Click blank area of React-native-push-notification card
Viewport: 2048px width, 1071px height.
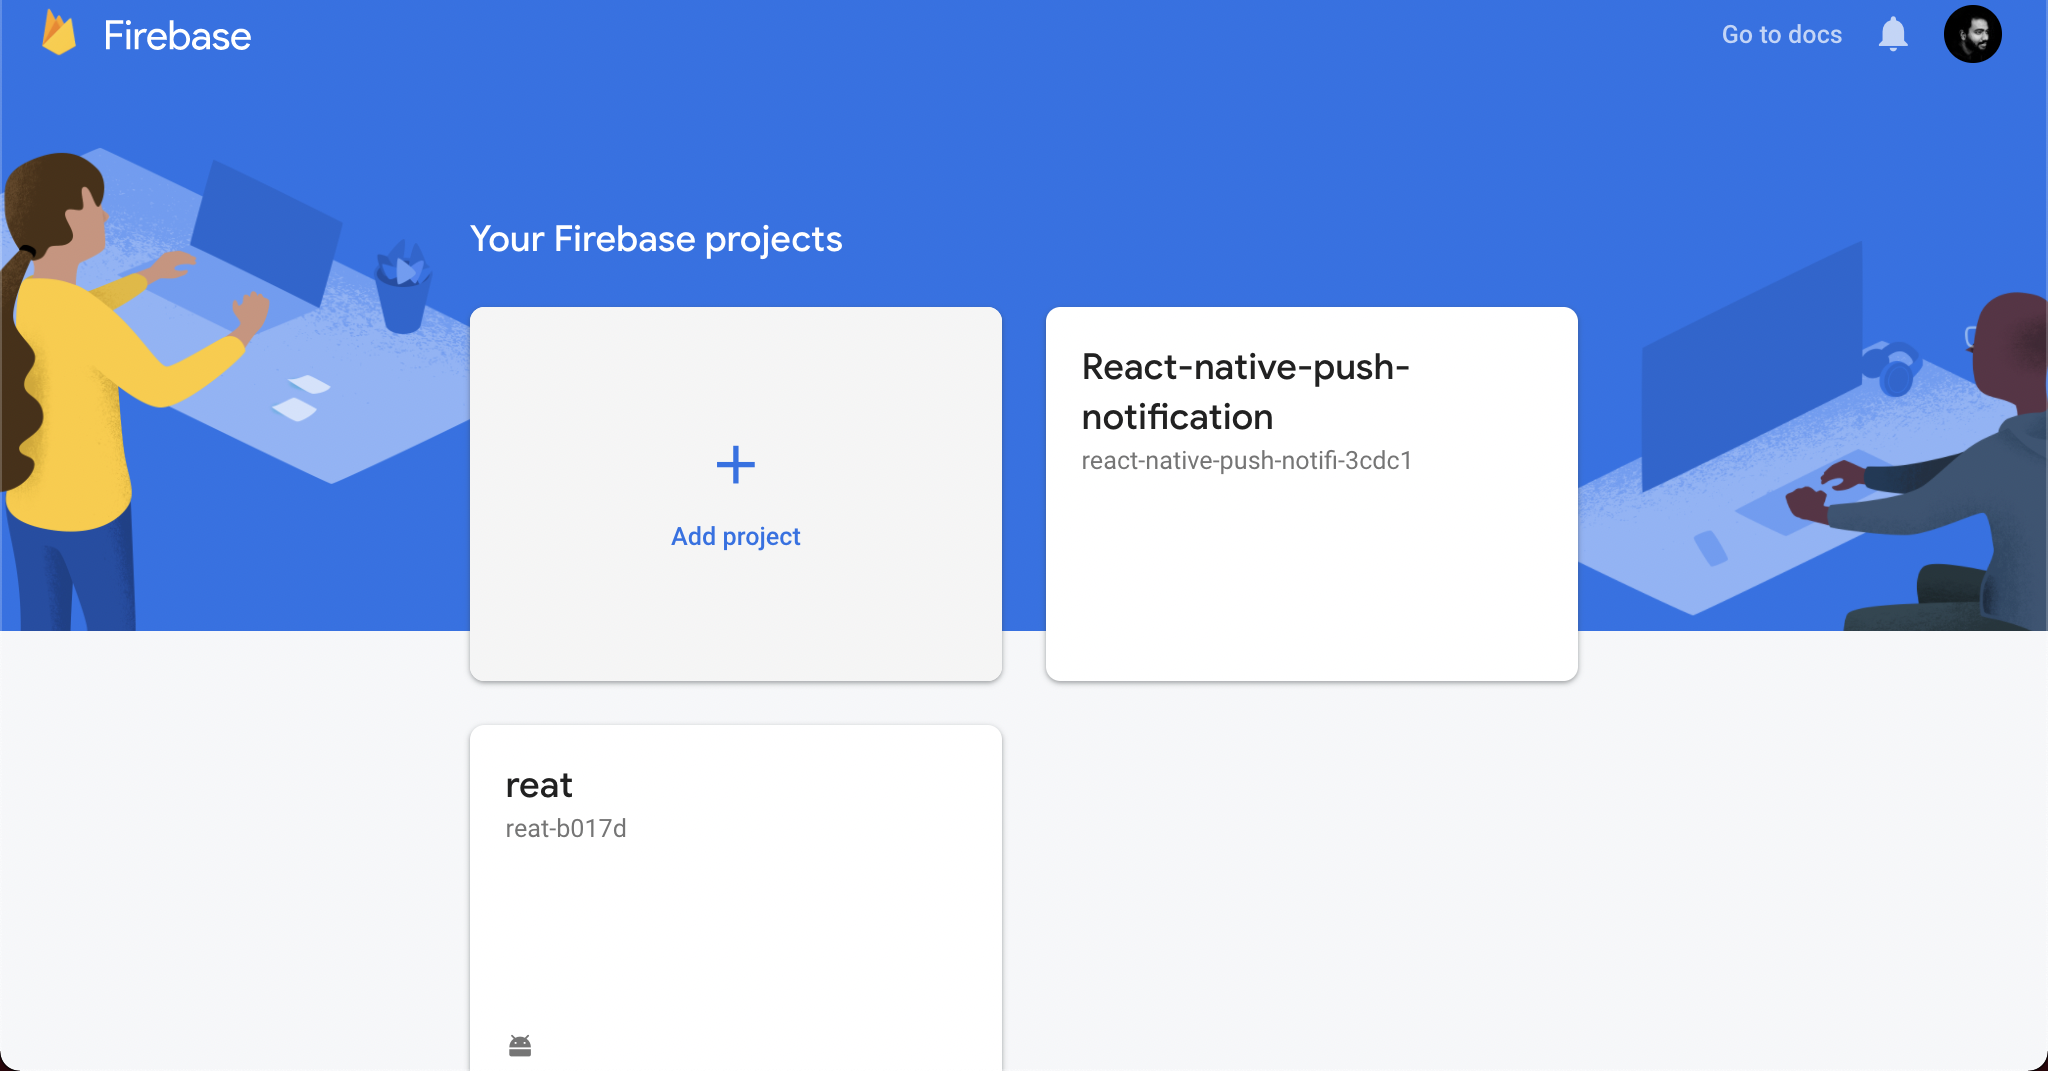click(1311, 580)
